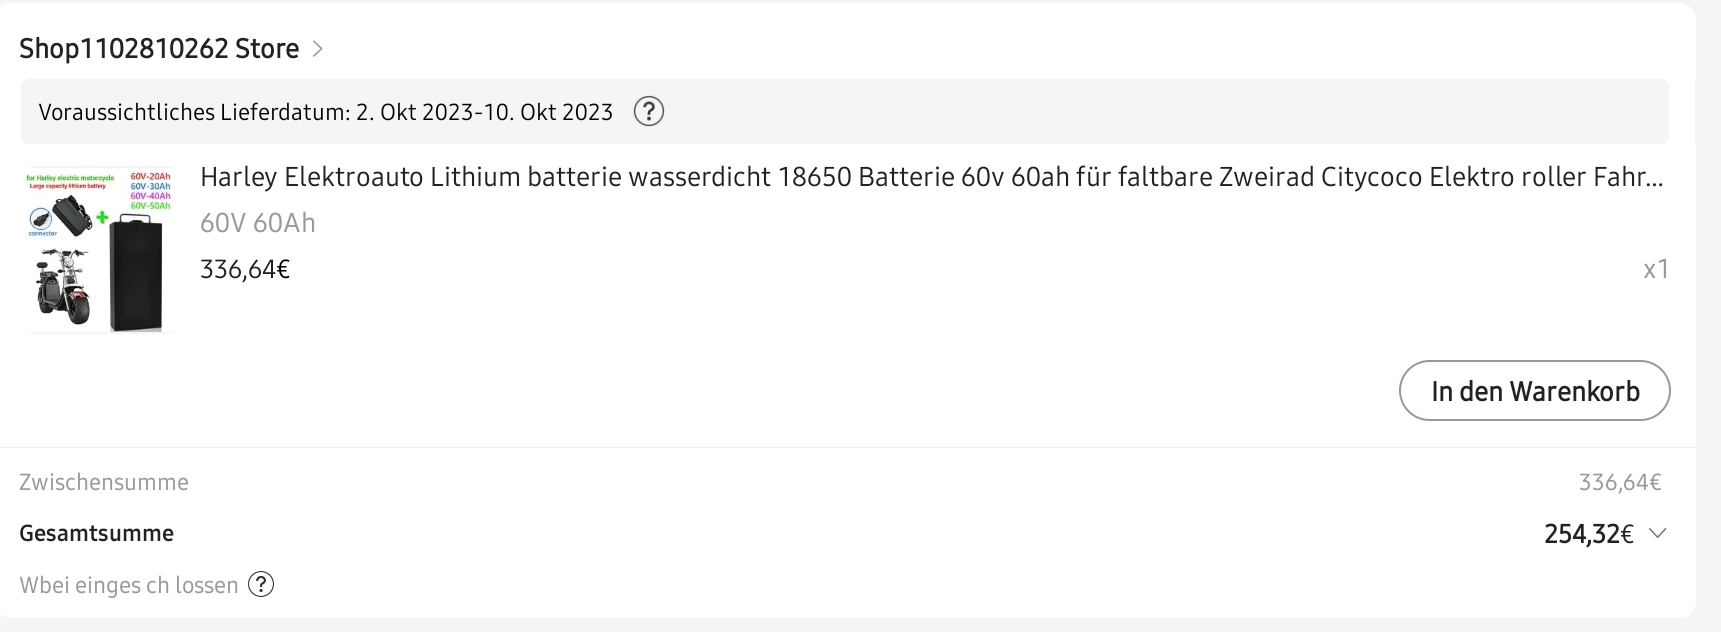Open help icon next to Lieferdatum

649,111
